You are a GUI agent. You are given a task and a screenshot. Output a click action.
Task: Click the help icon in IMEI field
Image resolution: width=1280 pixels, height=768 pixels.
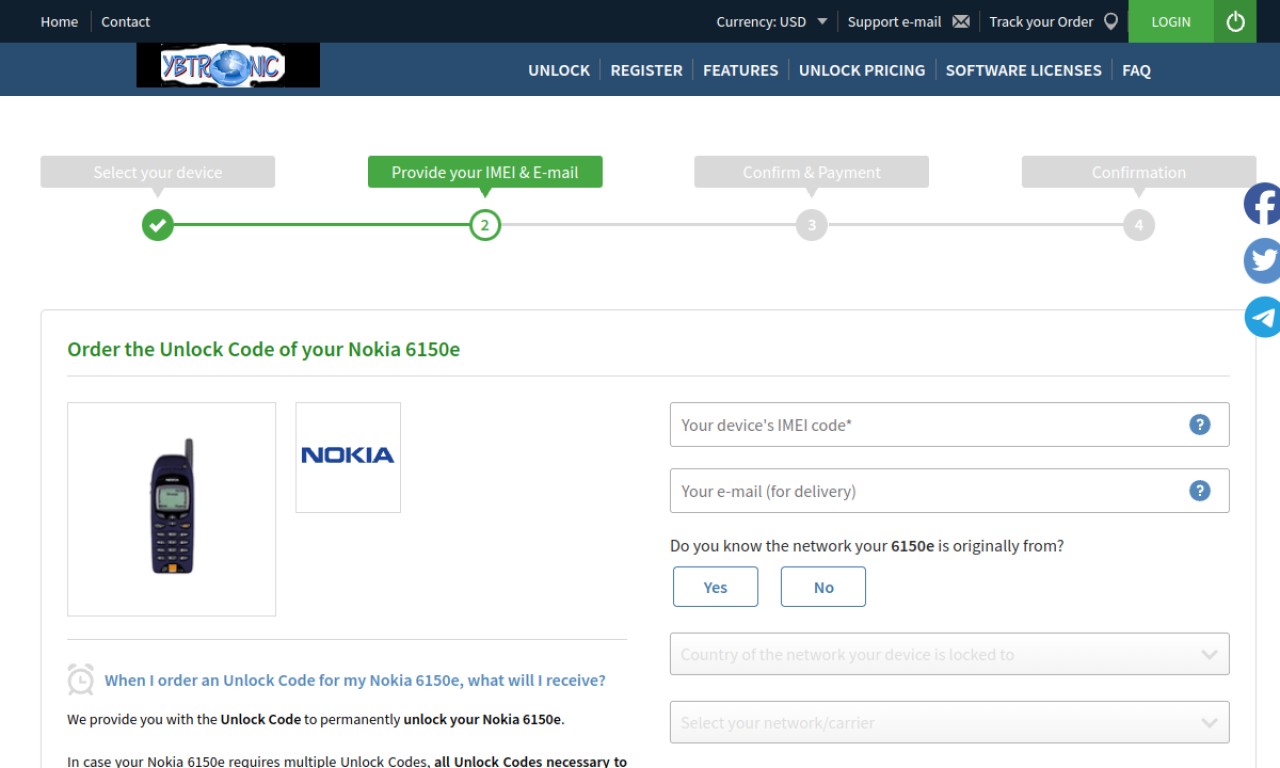(1199, 424)
